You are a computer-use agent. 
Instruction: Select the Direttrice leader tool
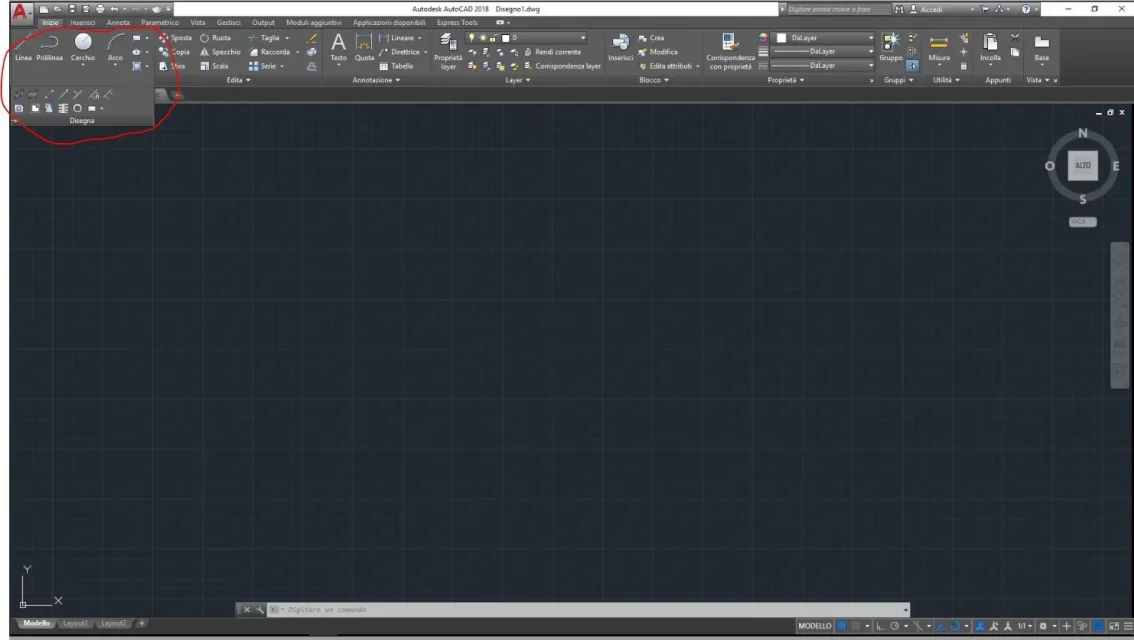[399, 52]
